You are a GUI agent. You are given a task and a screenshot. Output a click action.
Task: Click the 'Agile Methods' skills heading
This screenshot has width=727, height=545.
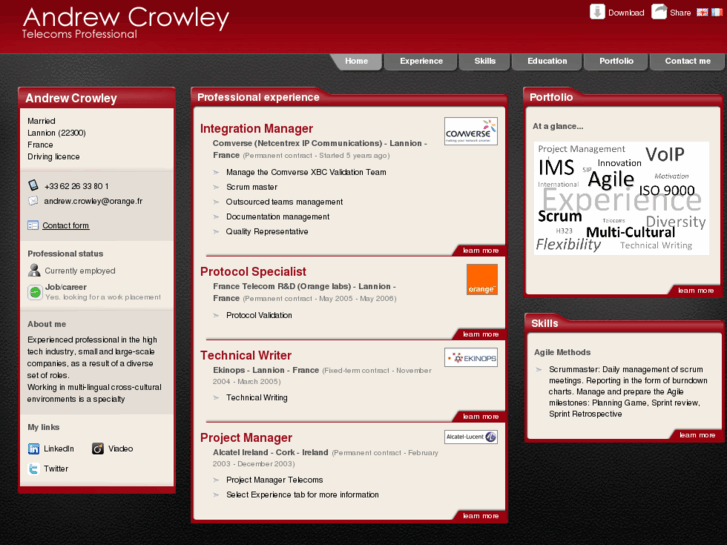(562, 352)
